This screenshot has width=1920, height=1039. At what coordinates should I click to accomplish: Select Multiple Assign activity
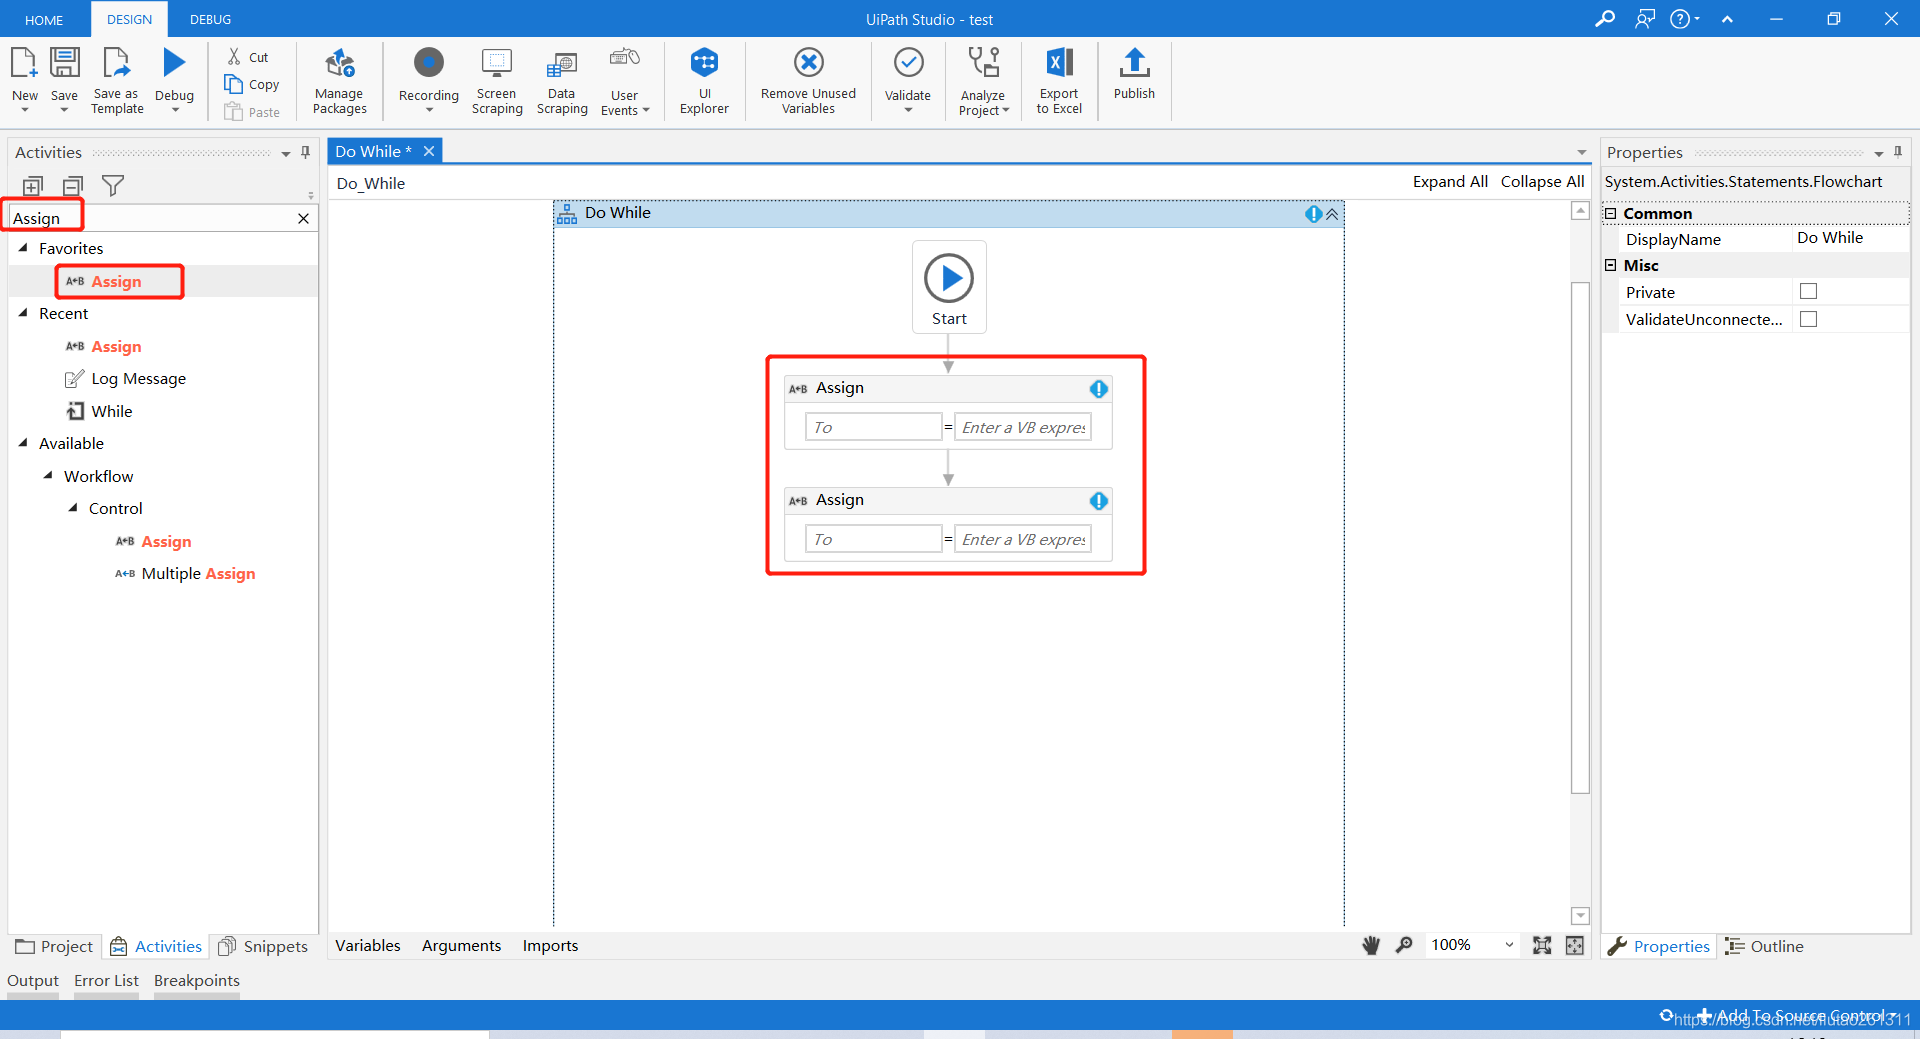[x=186, y=573]
